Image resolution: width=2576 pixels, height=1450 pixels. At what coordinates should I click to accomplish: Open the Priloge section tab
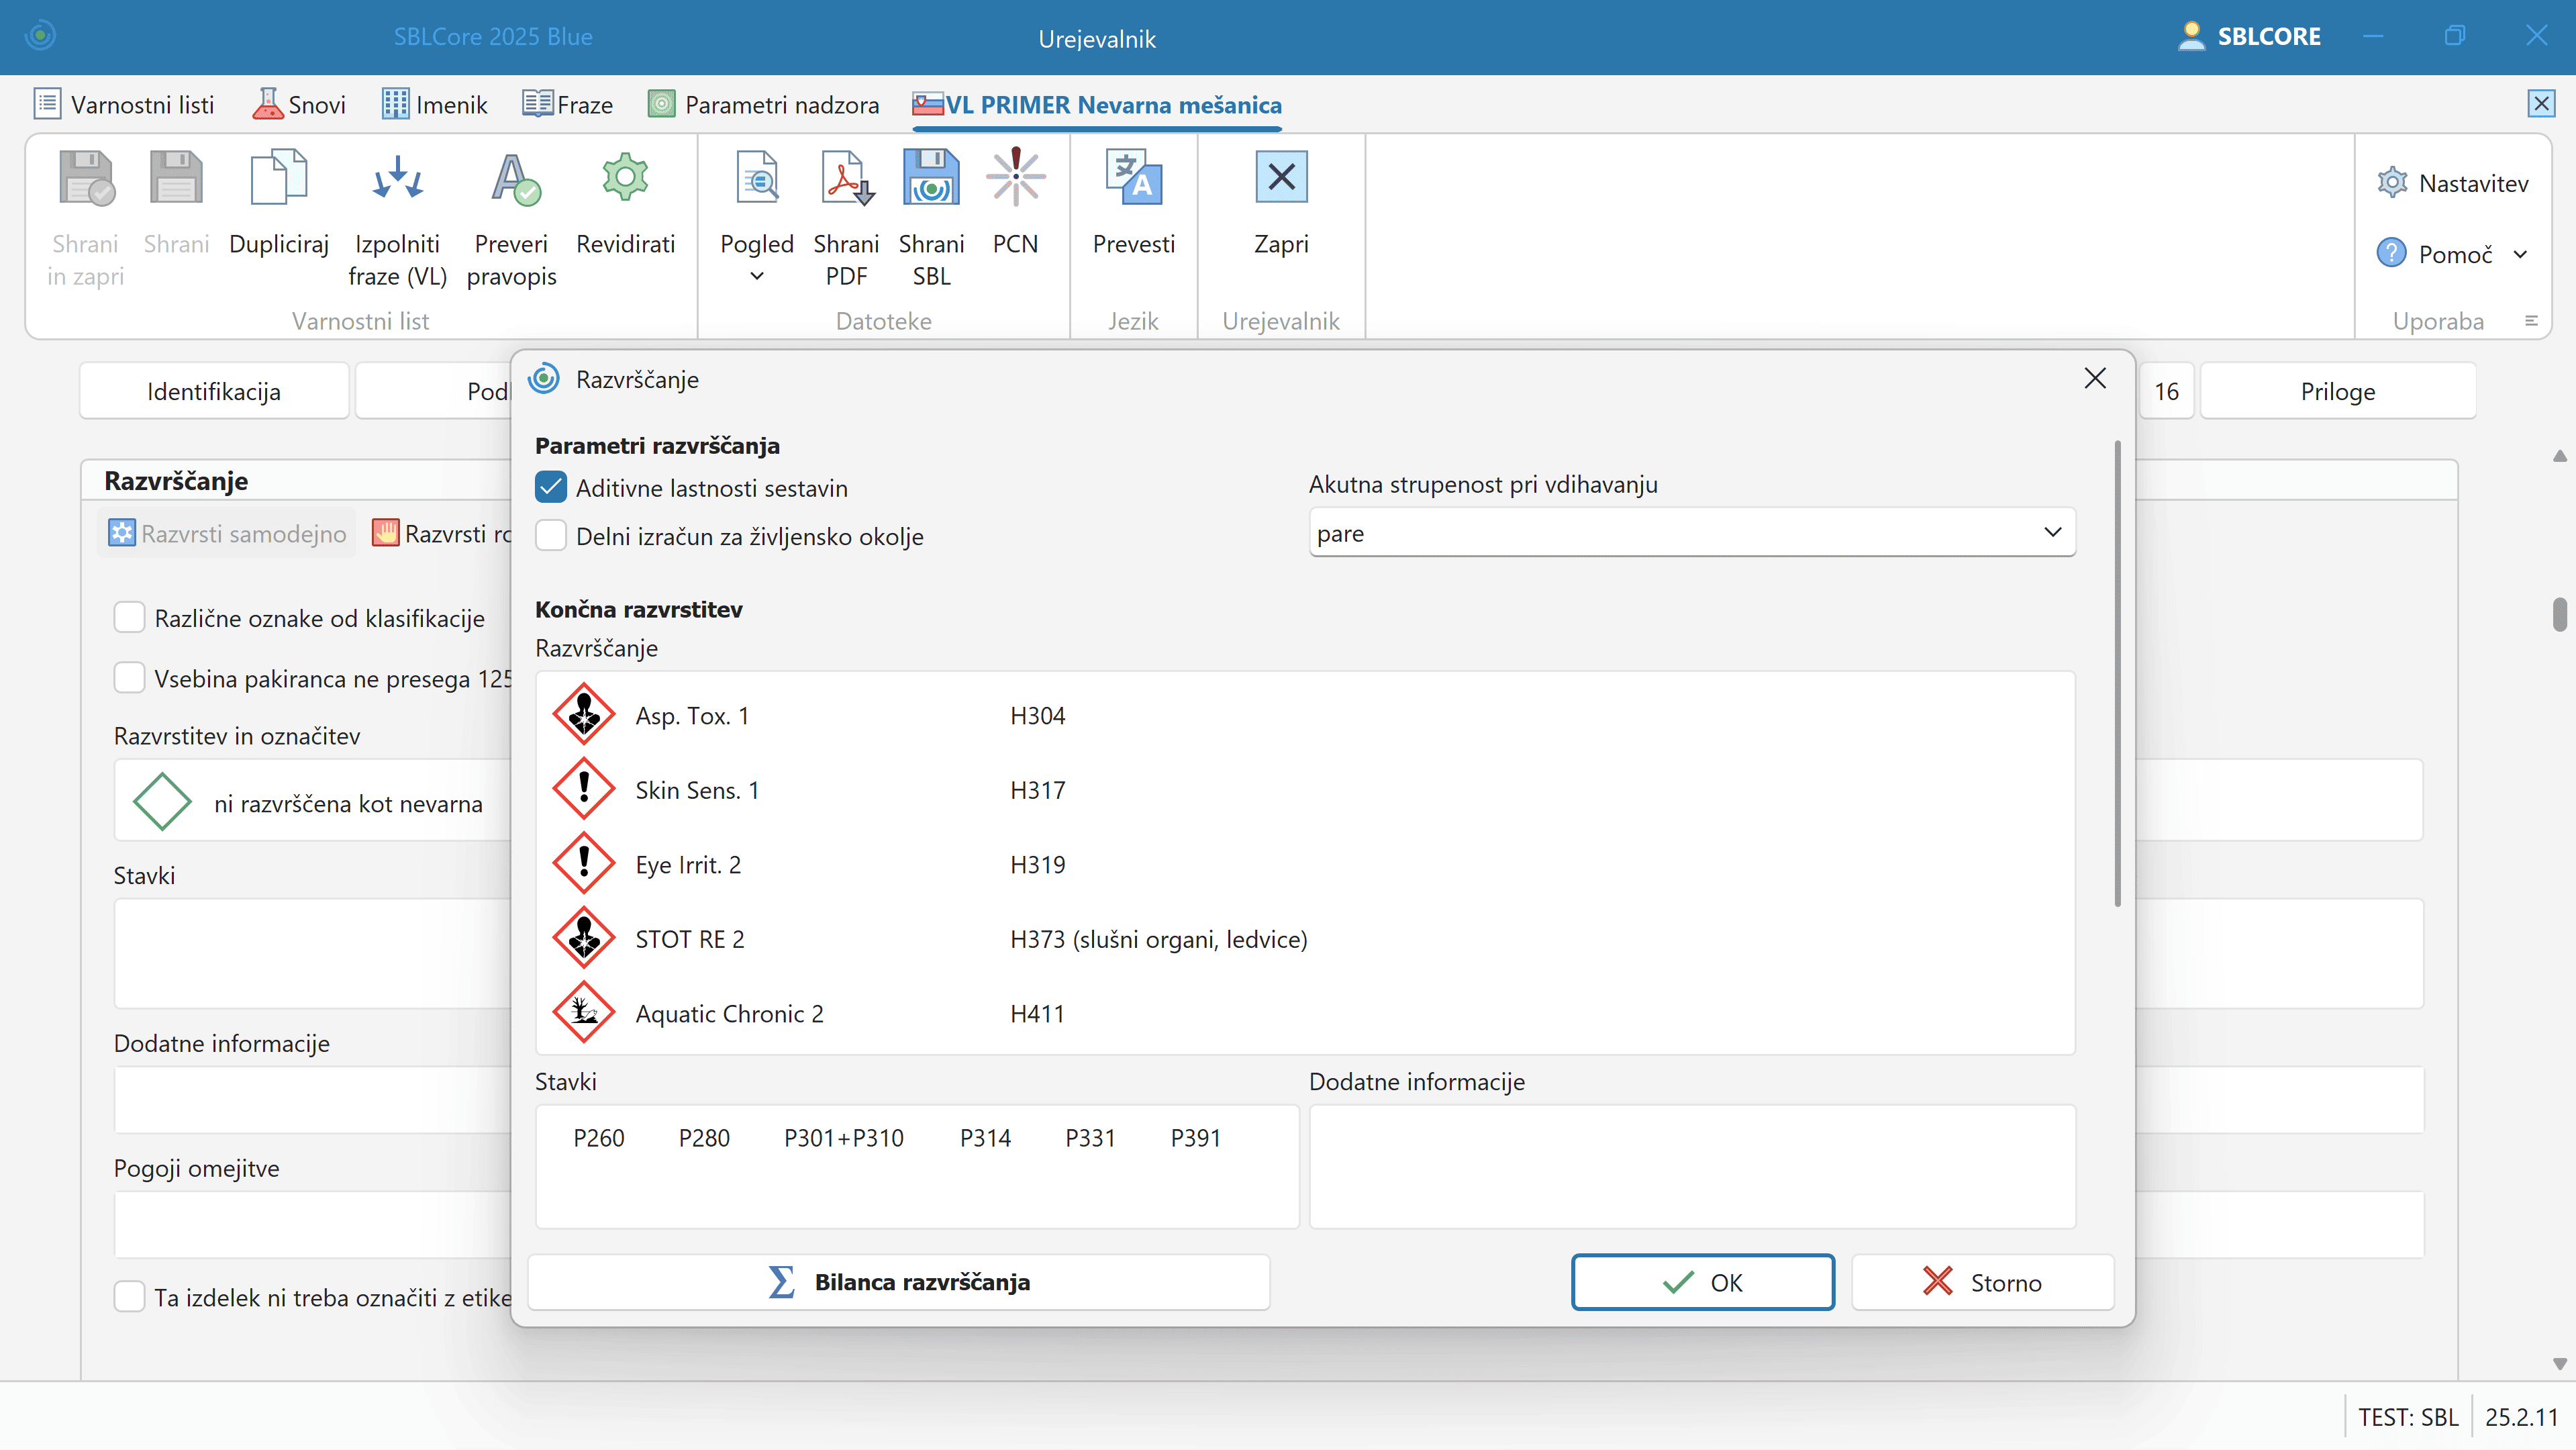click(x=2337, y=391)
